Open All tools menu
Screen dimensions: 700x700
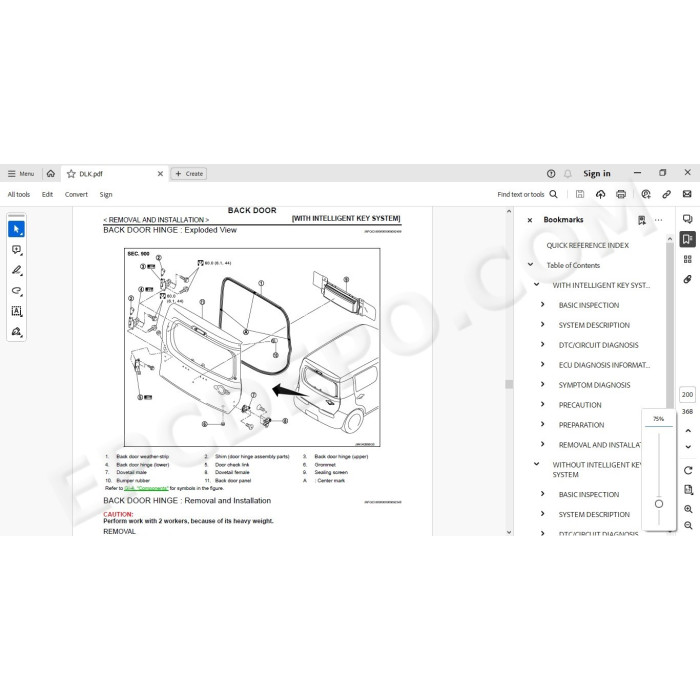[x=19, y=194]
